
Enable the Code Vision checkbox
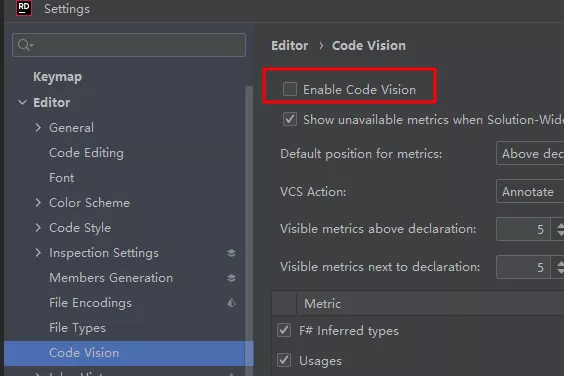[290, 89]
